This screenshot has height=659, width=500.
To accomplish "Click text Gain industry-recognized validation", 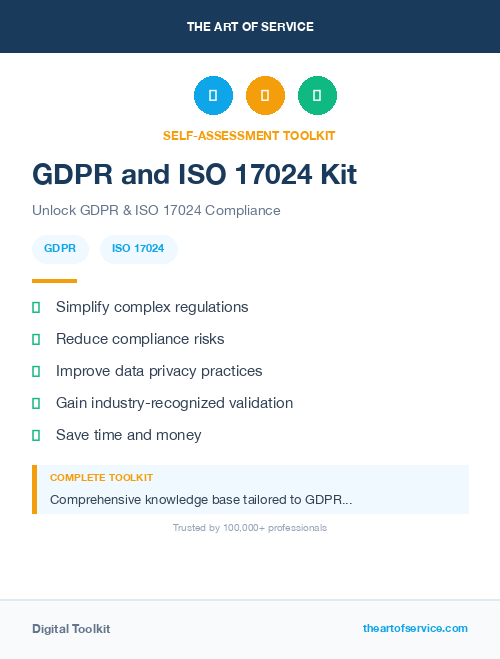I will [175, 403].
